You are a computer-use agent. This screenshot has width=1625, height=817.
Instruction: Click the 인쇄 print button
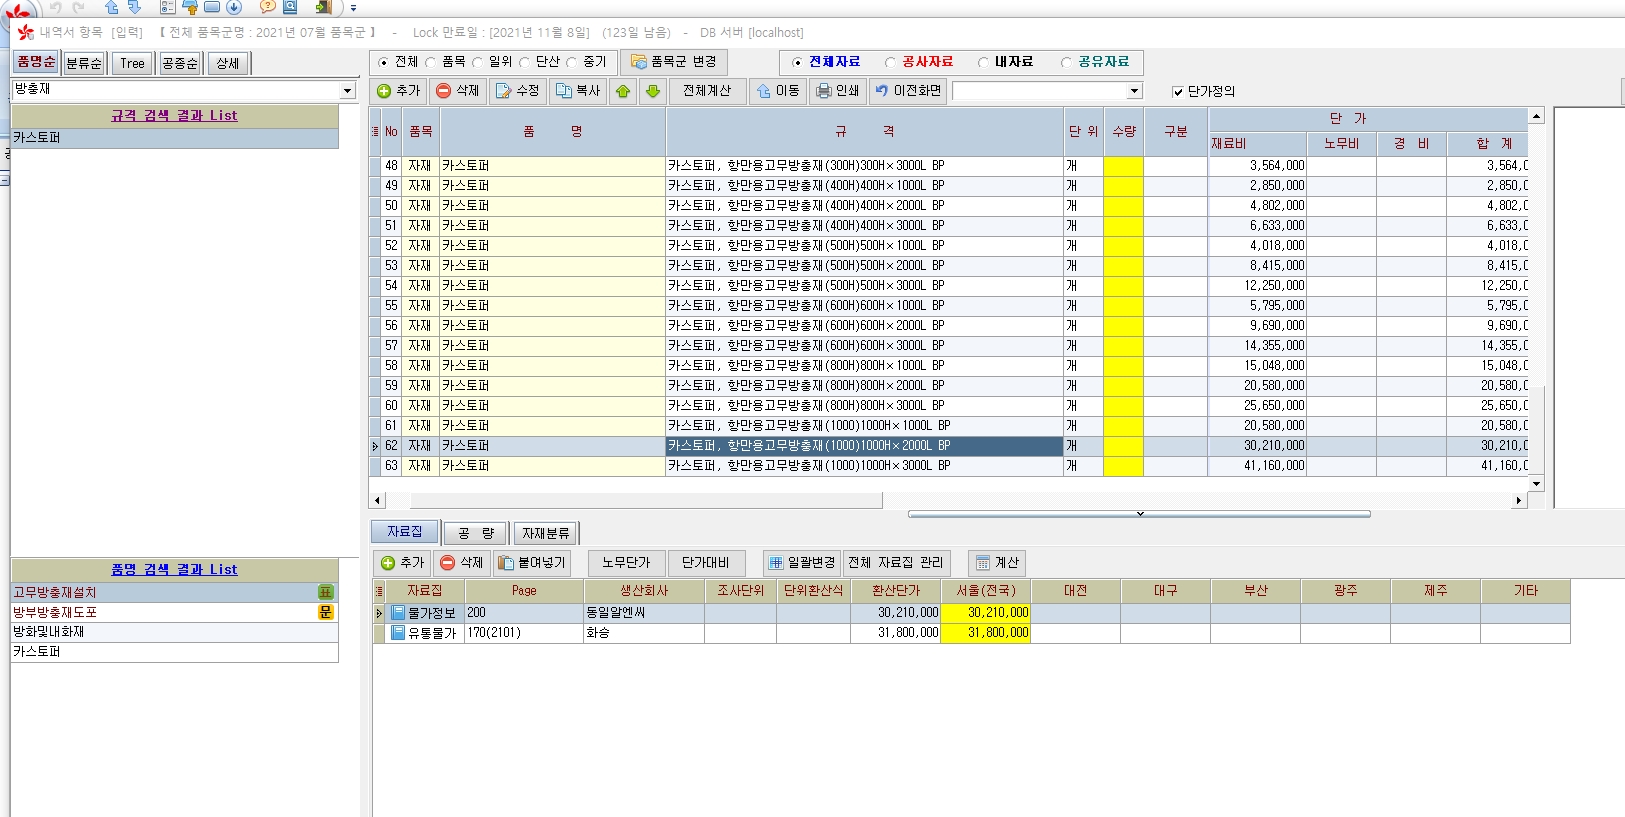[838, 91]
